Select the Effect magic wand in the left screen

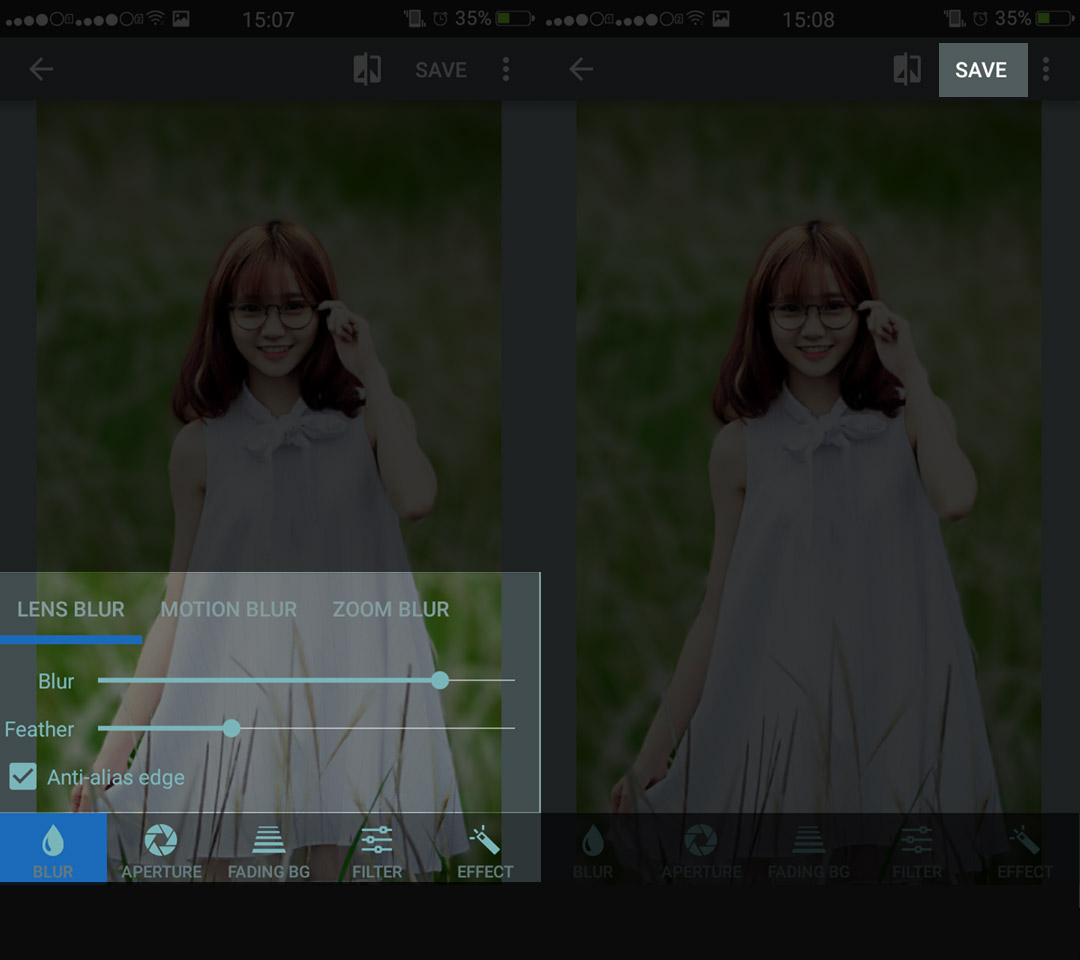pyautogui.click(x=485, y=848)
